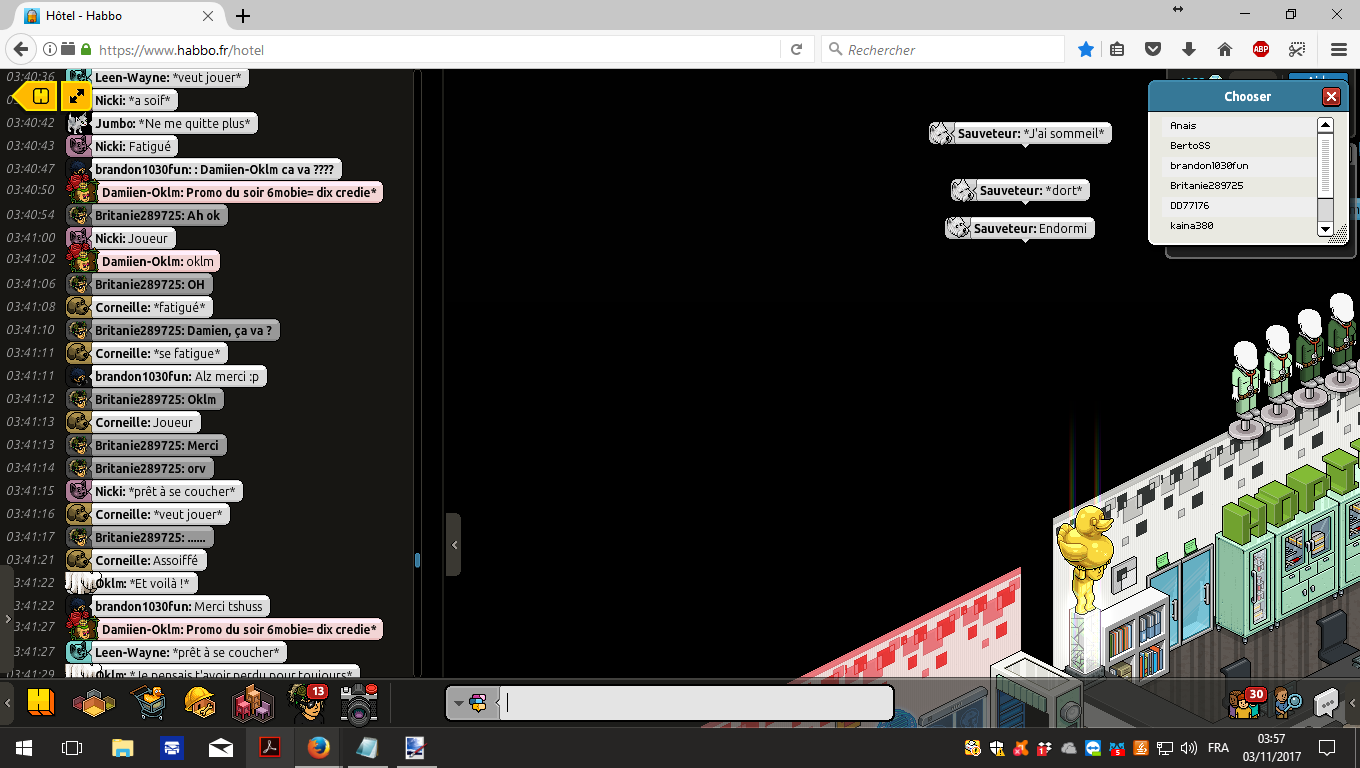Open the find friends magnifier icon

tap(1286, 704)
